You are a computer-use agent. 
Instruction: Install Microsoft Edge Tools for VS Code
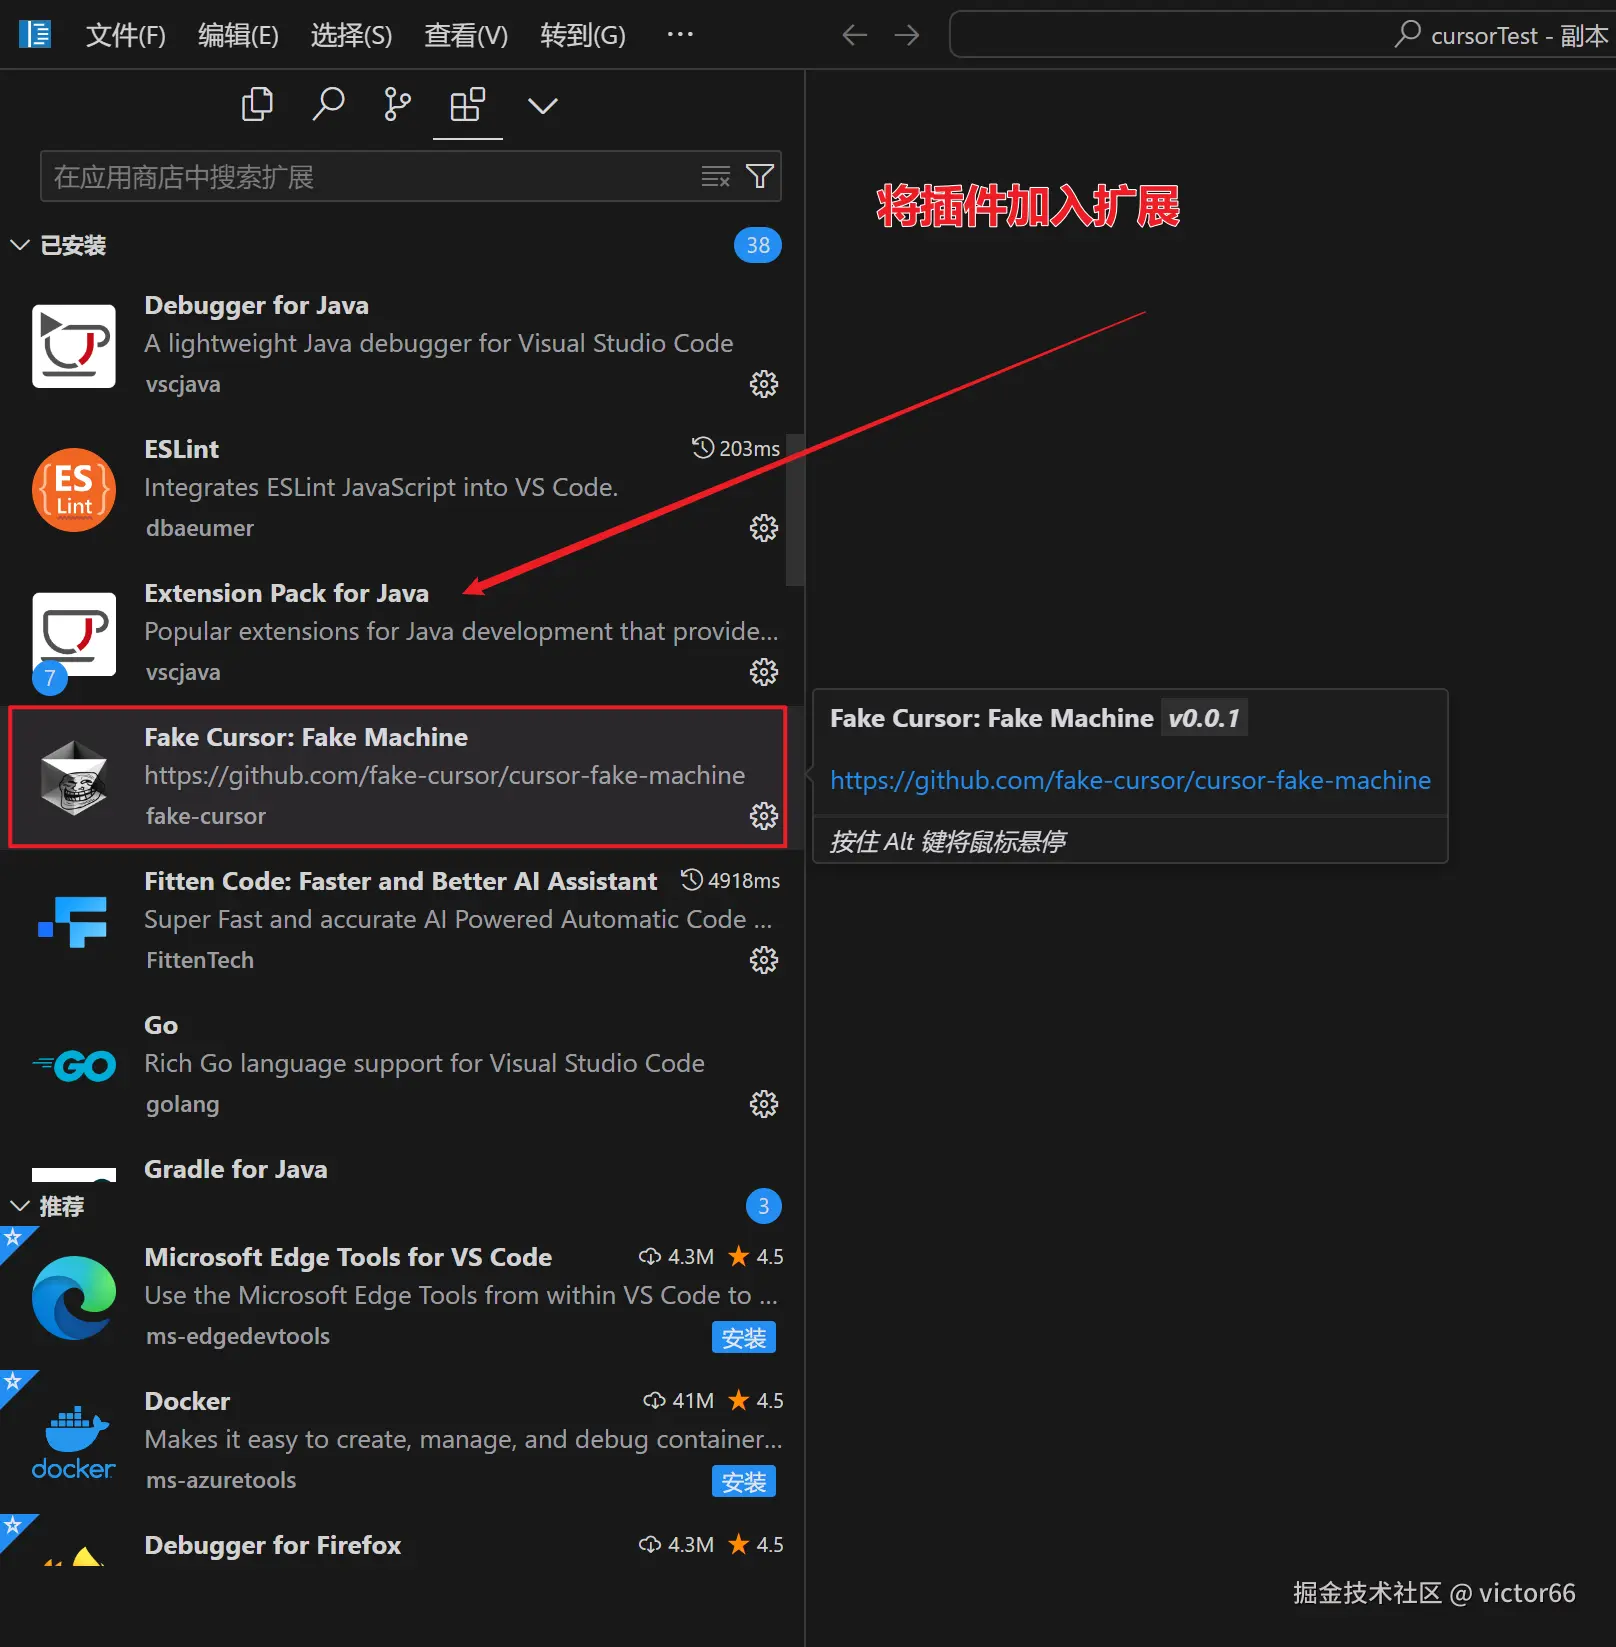(744, 1337)
